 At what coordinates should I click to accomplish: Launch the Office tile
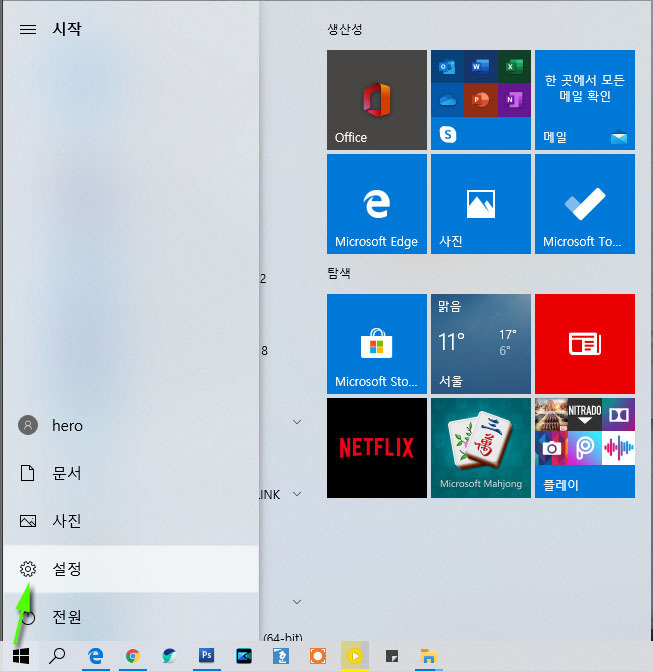pos(377,100)
